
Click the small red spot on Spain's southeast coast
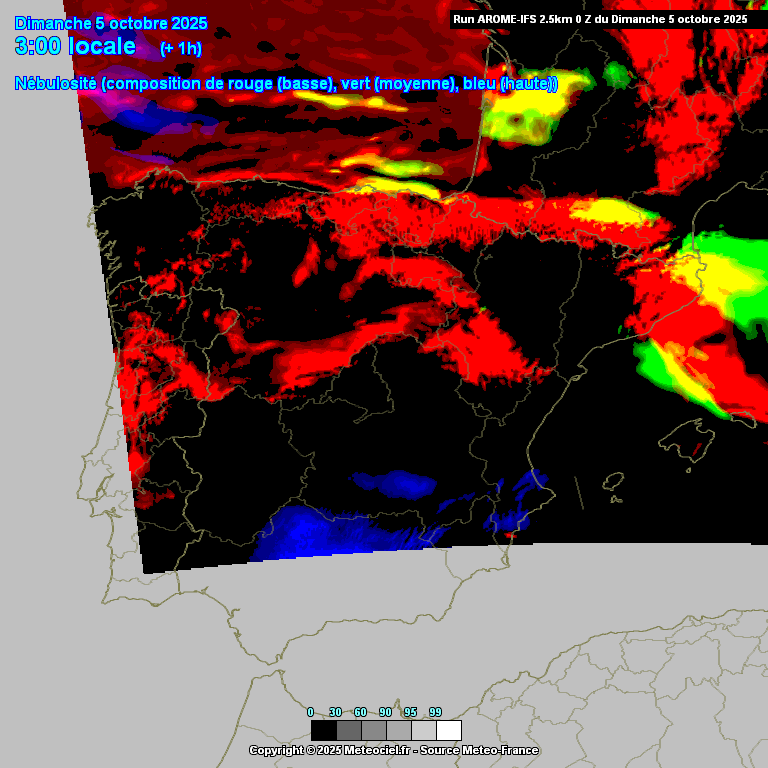click(x=511, y=537)
